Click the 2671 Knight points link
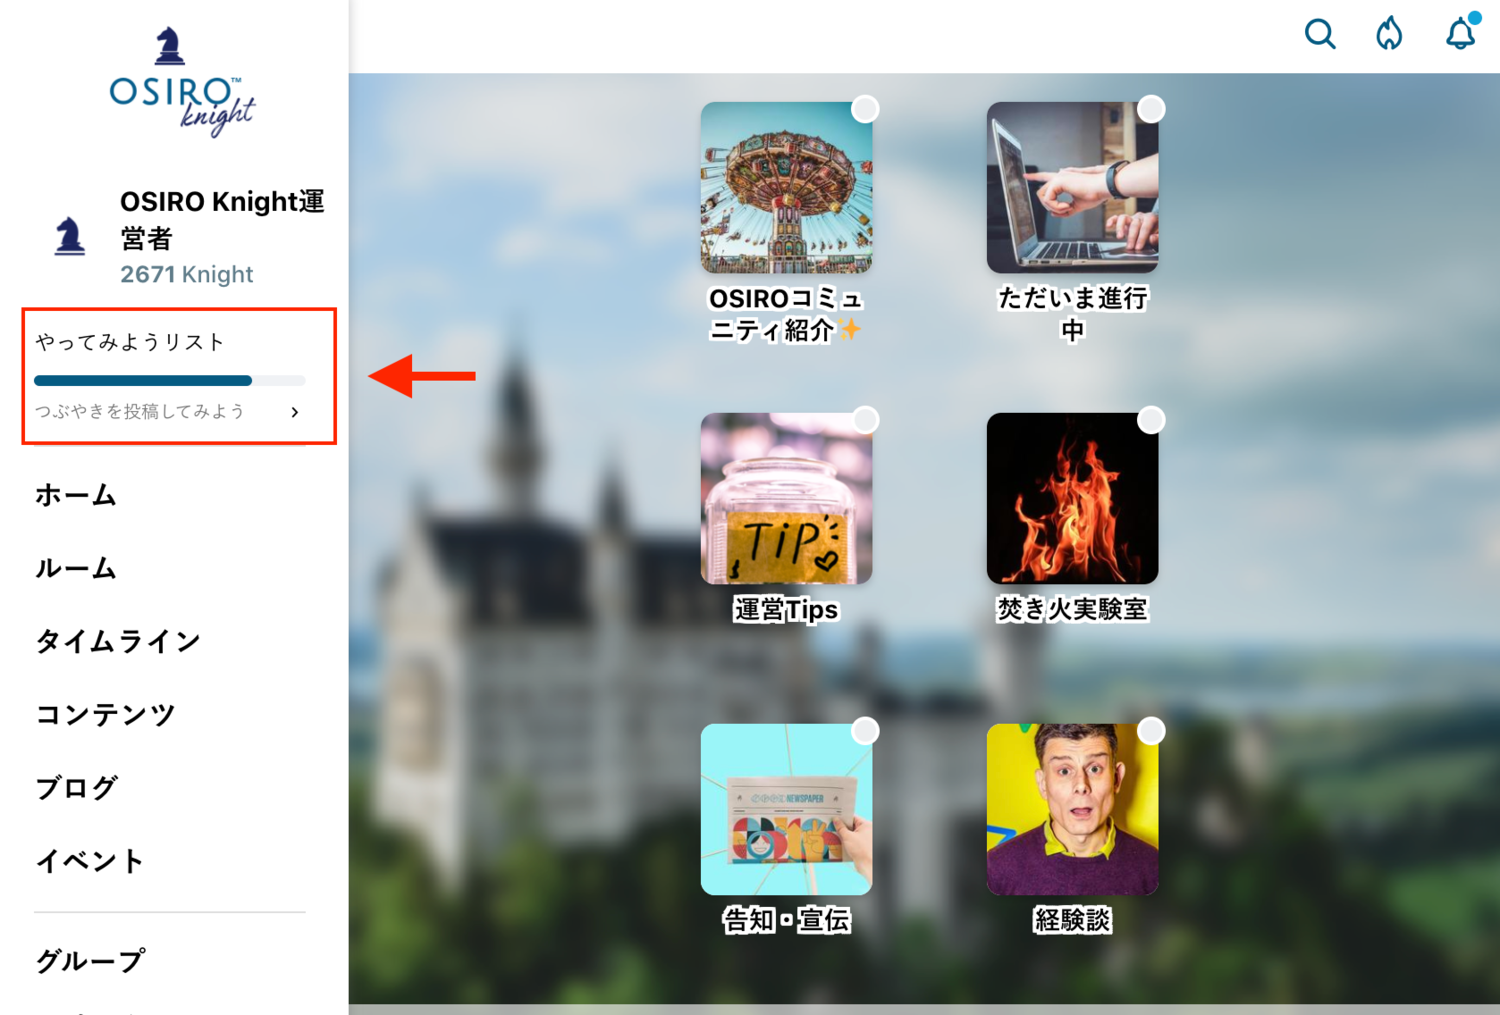Viewport: 1500px width, 1015px height. (187, 274)
